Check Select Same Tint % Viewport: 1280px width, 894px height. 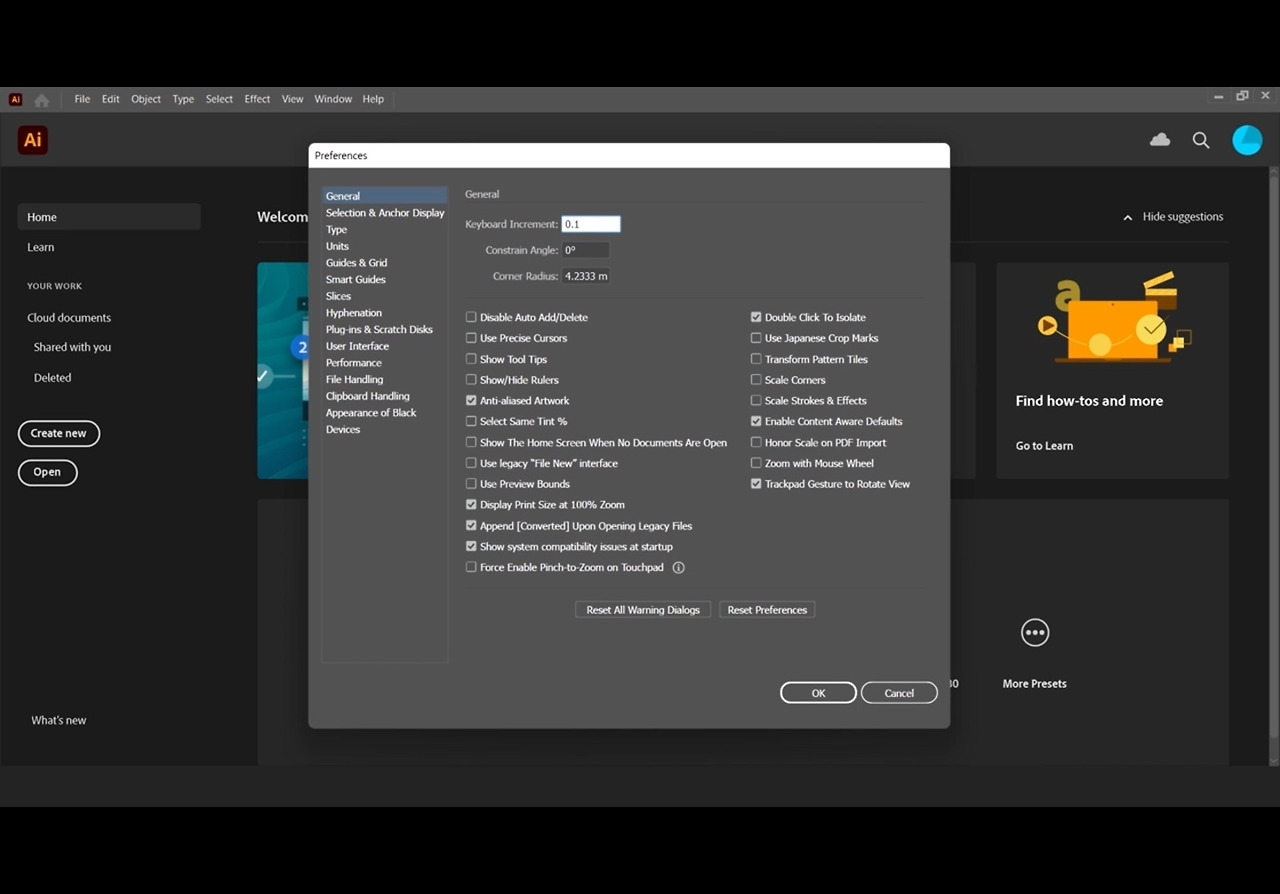click(x=471, y=422)
